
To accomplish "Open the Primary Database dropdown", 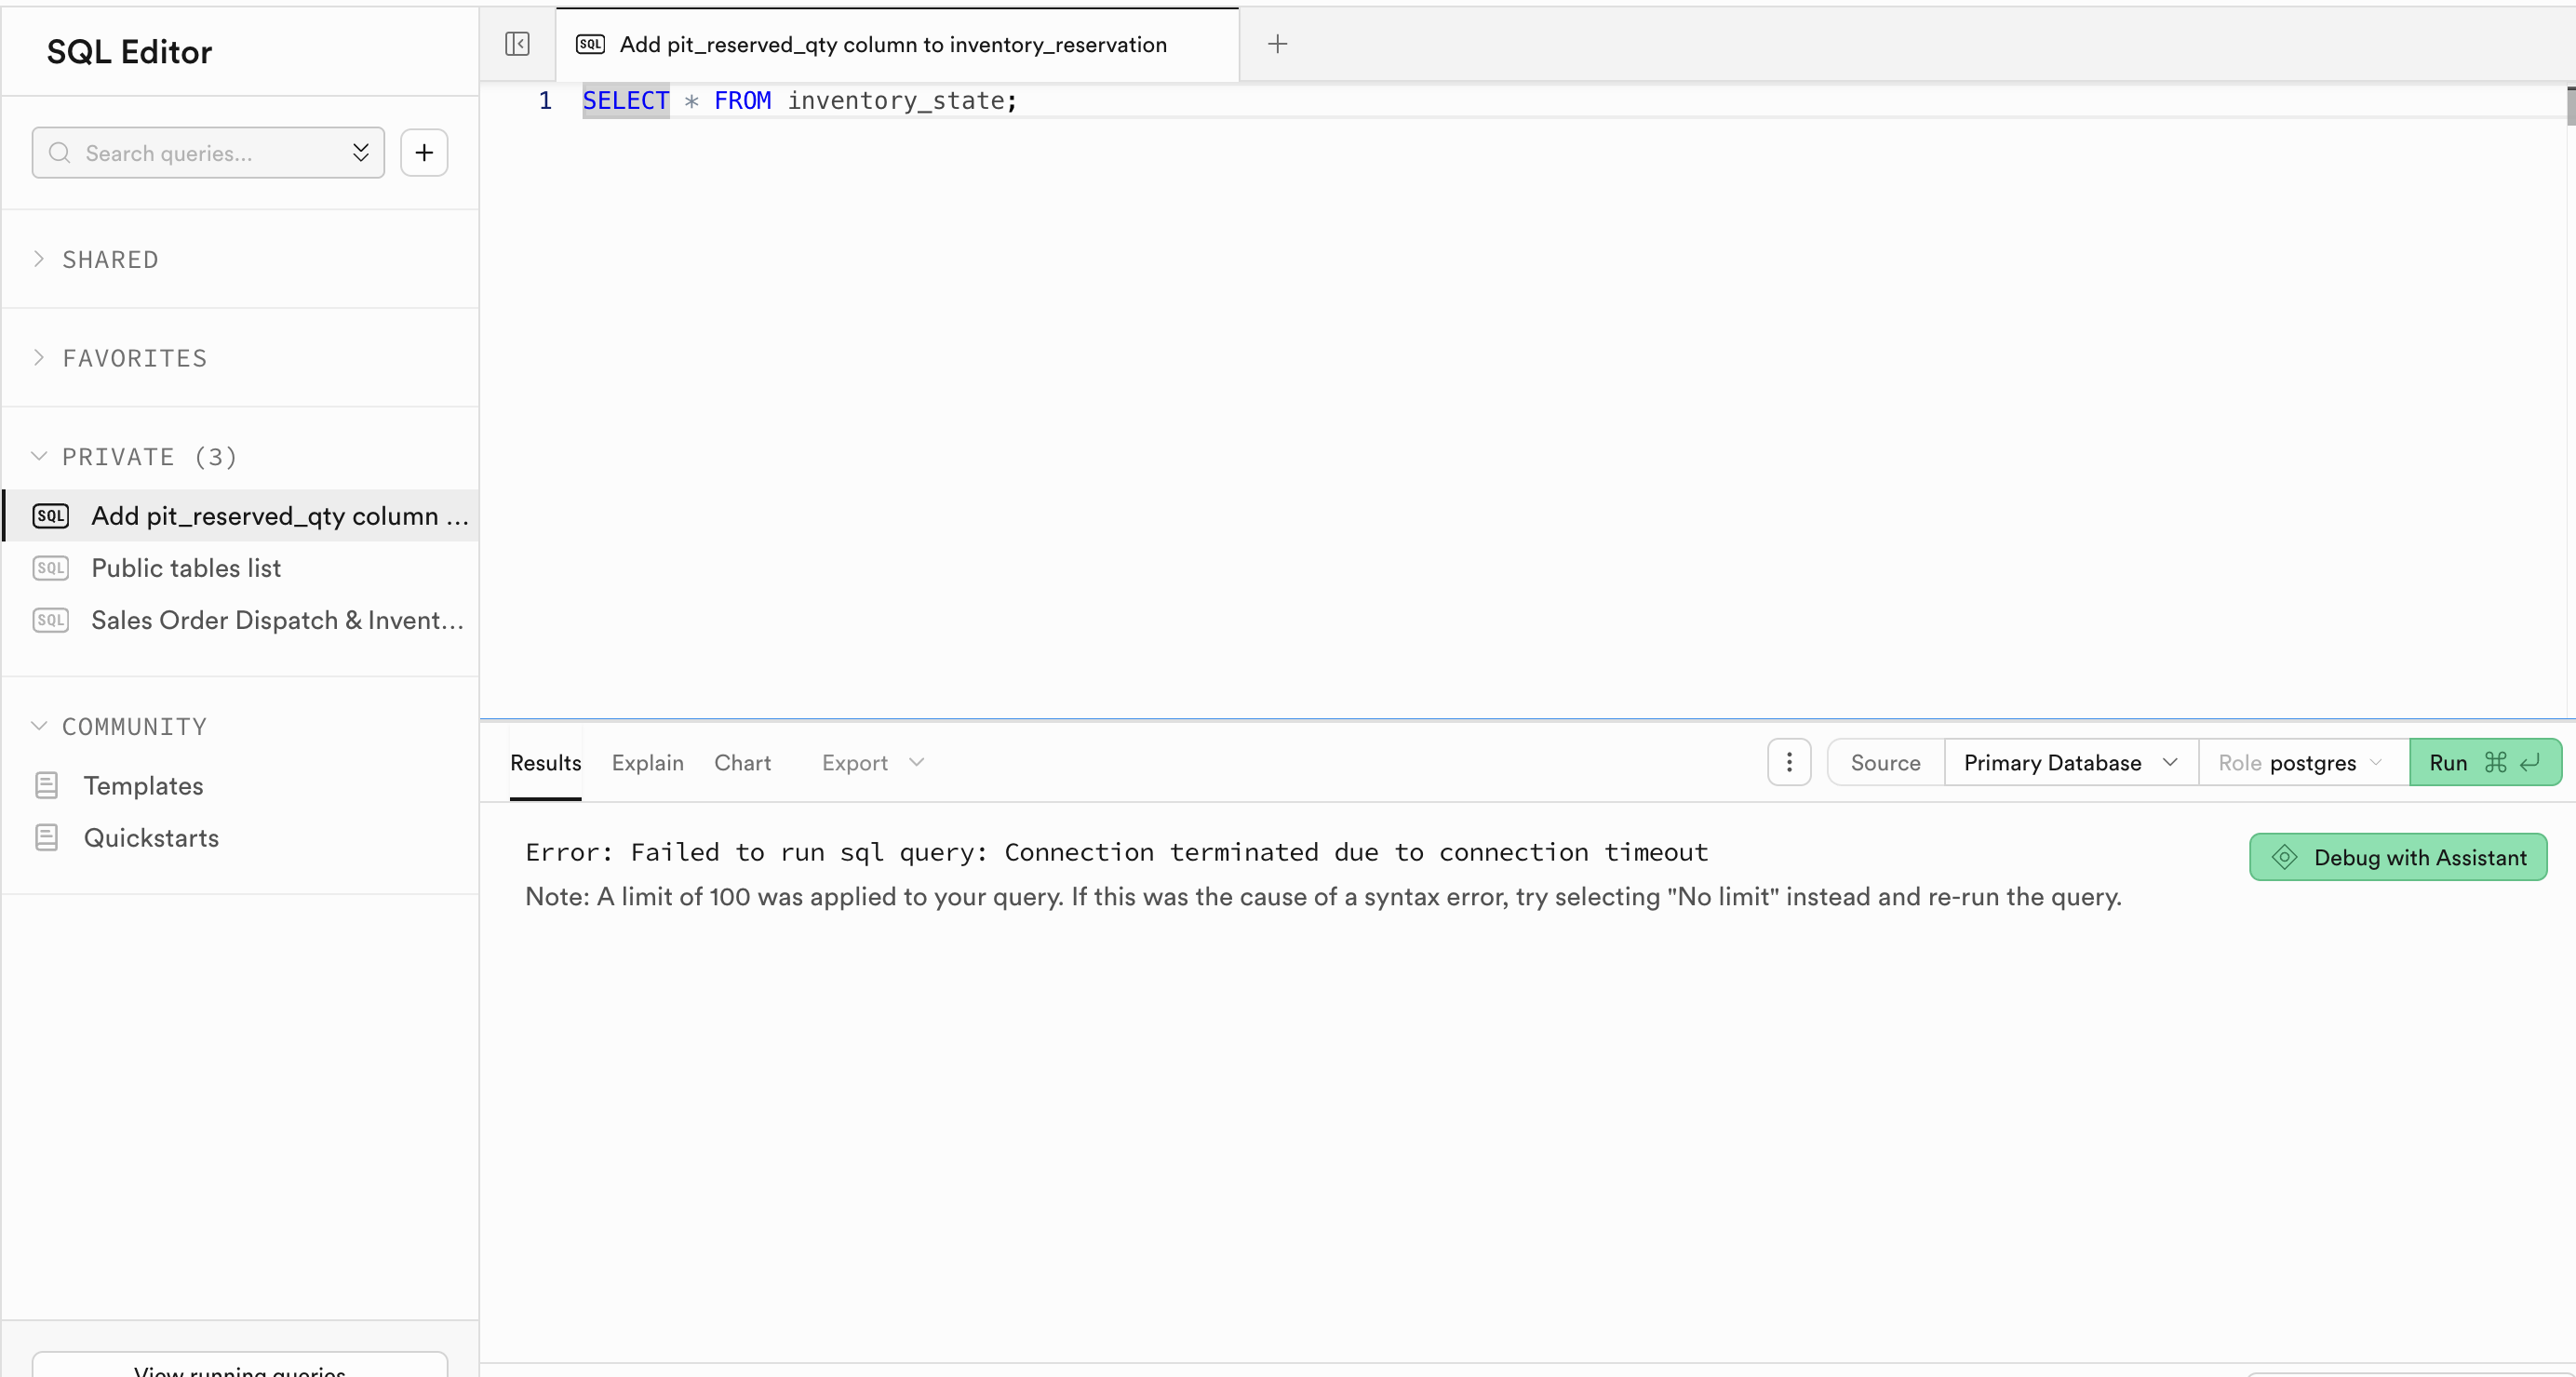I will [2069, 762].
